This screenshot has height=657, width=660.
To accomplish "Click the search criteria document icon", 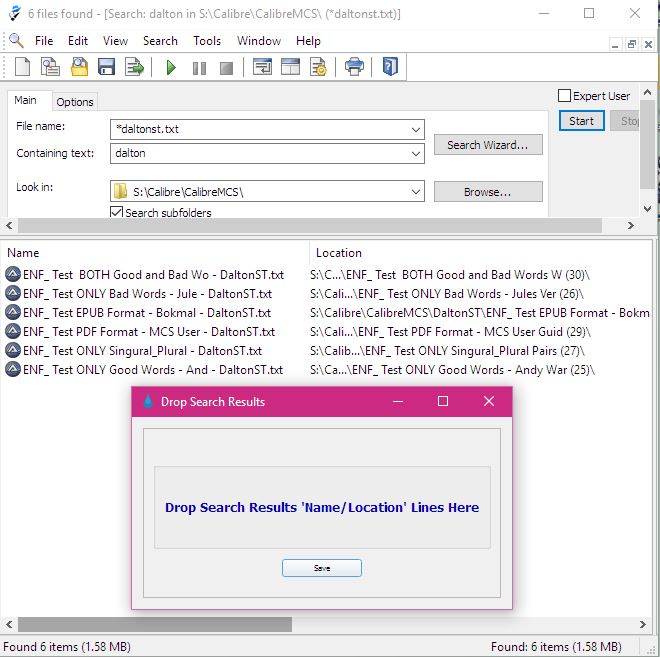I will point(50,67).
